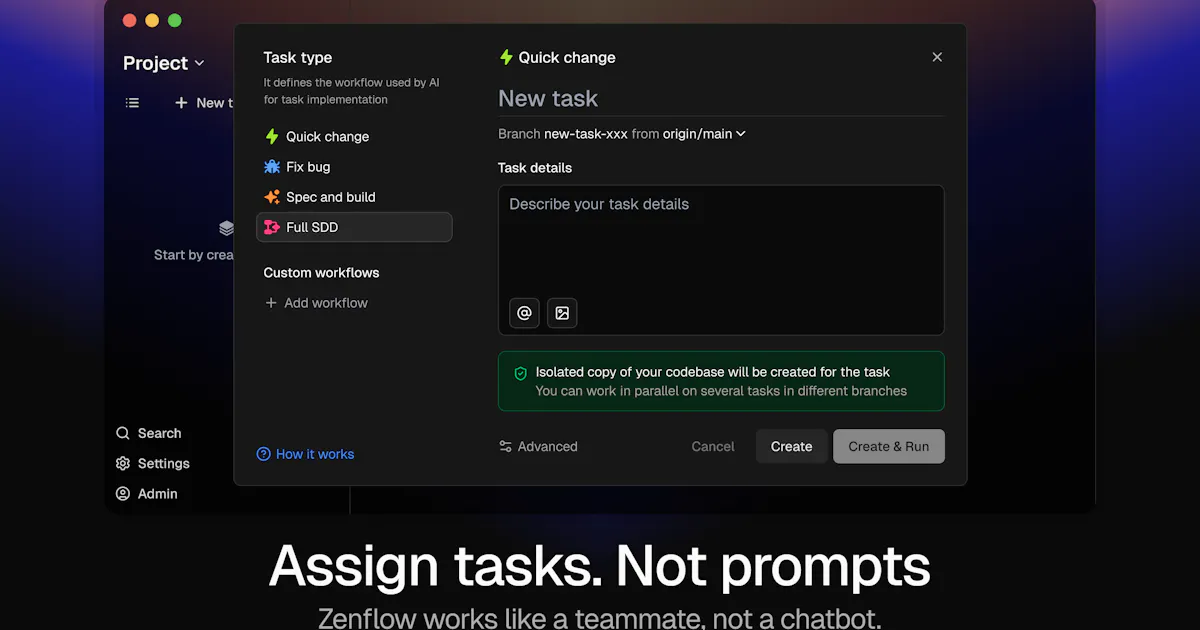Click the 'Custom workflows' heading
The image size is (1200, 630).
(321, 272)
